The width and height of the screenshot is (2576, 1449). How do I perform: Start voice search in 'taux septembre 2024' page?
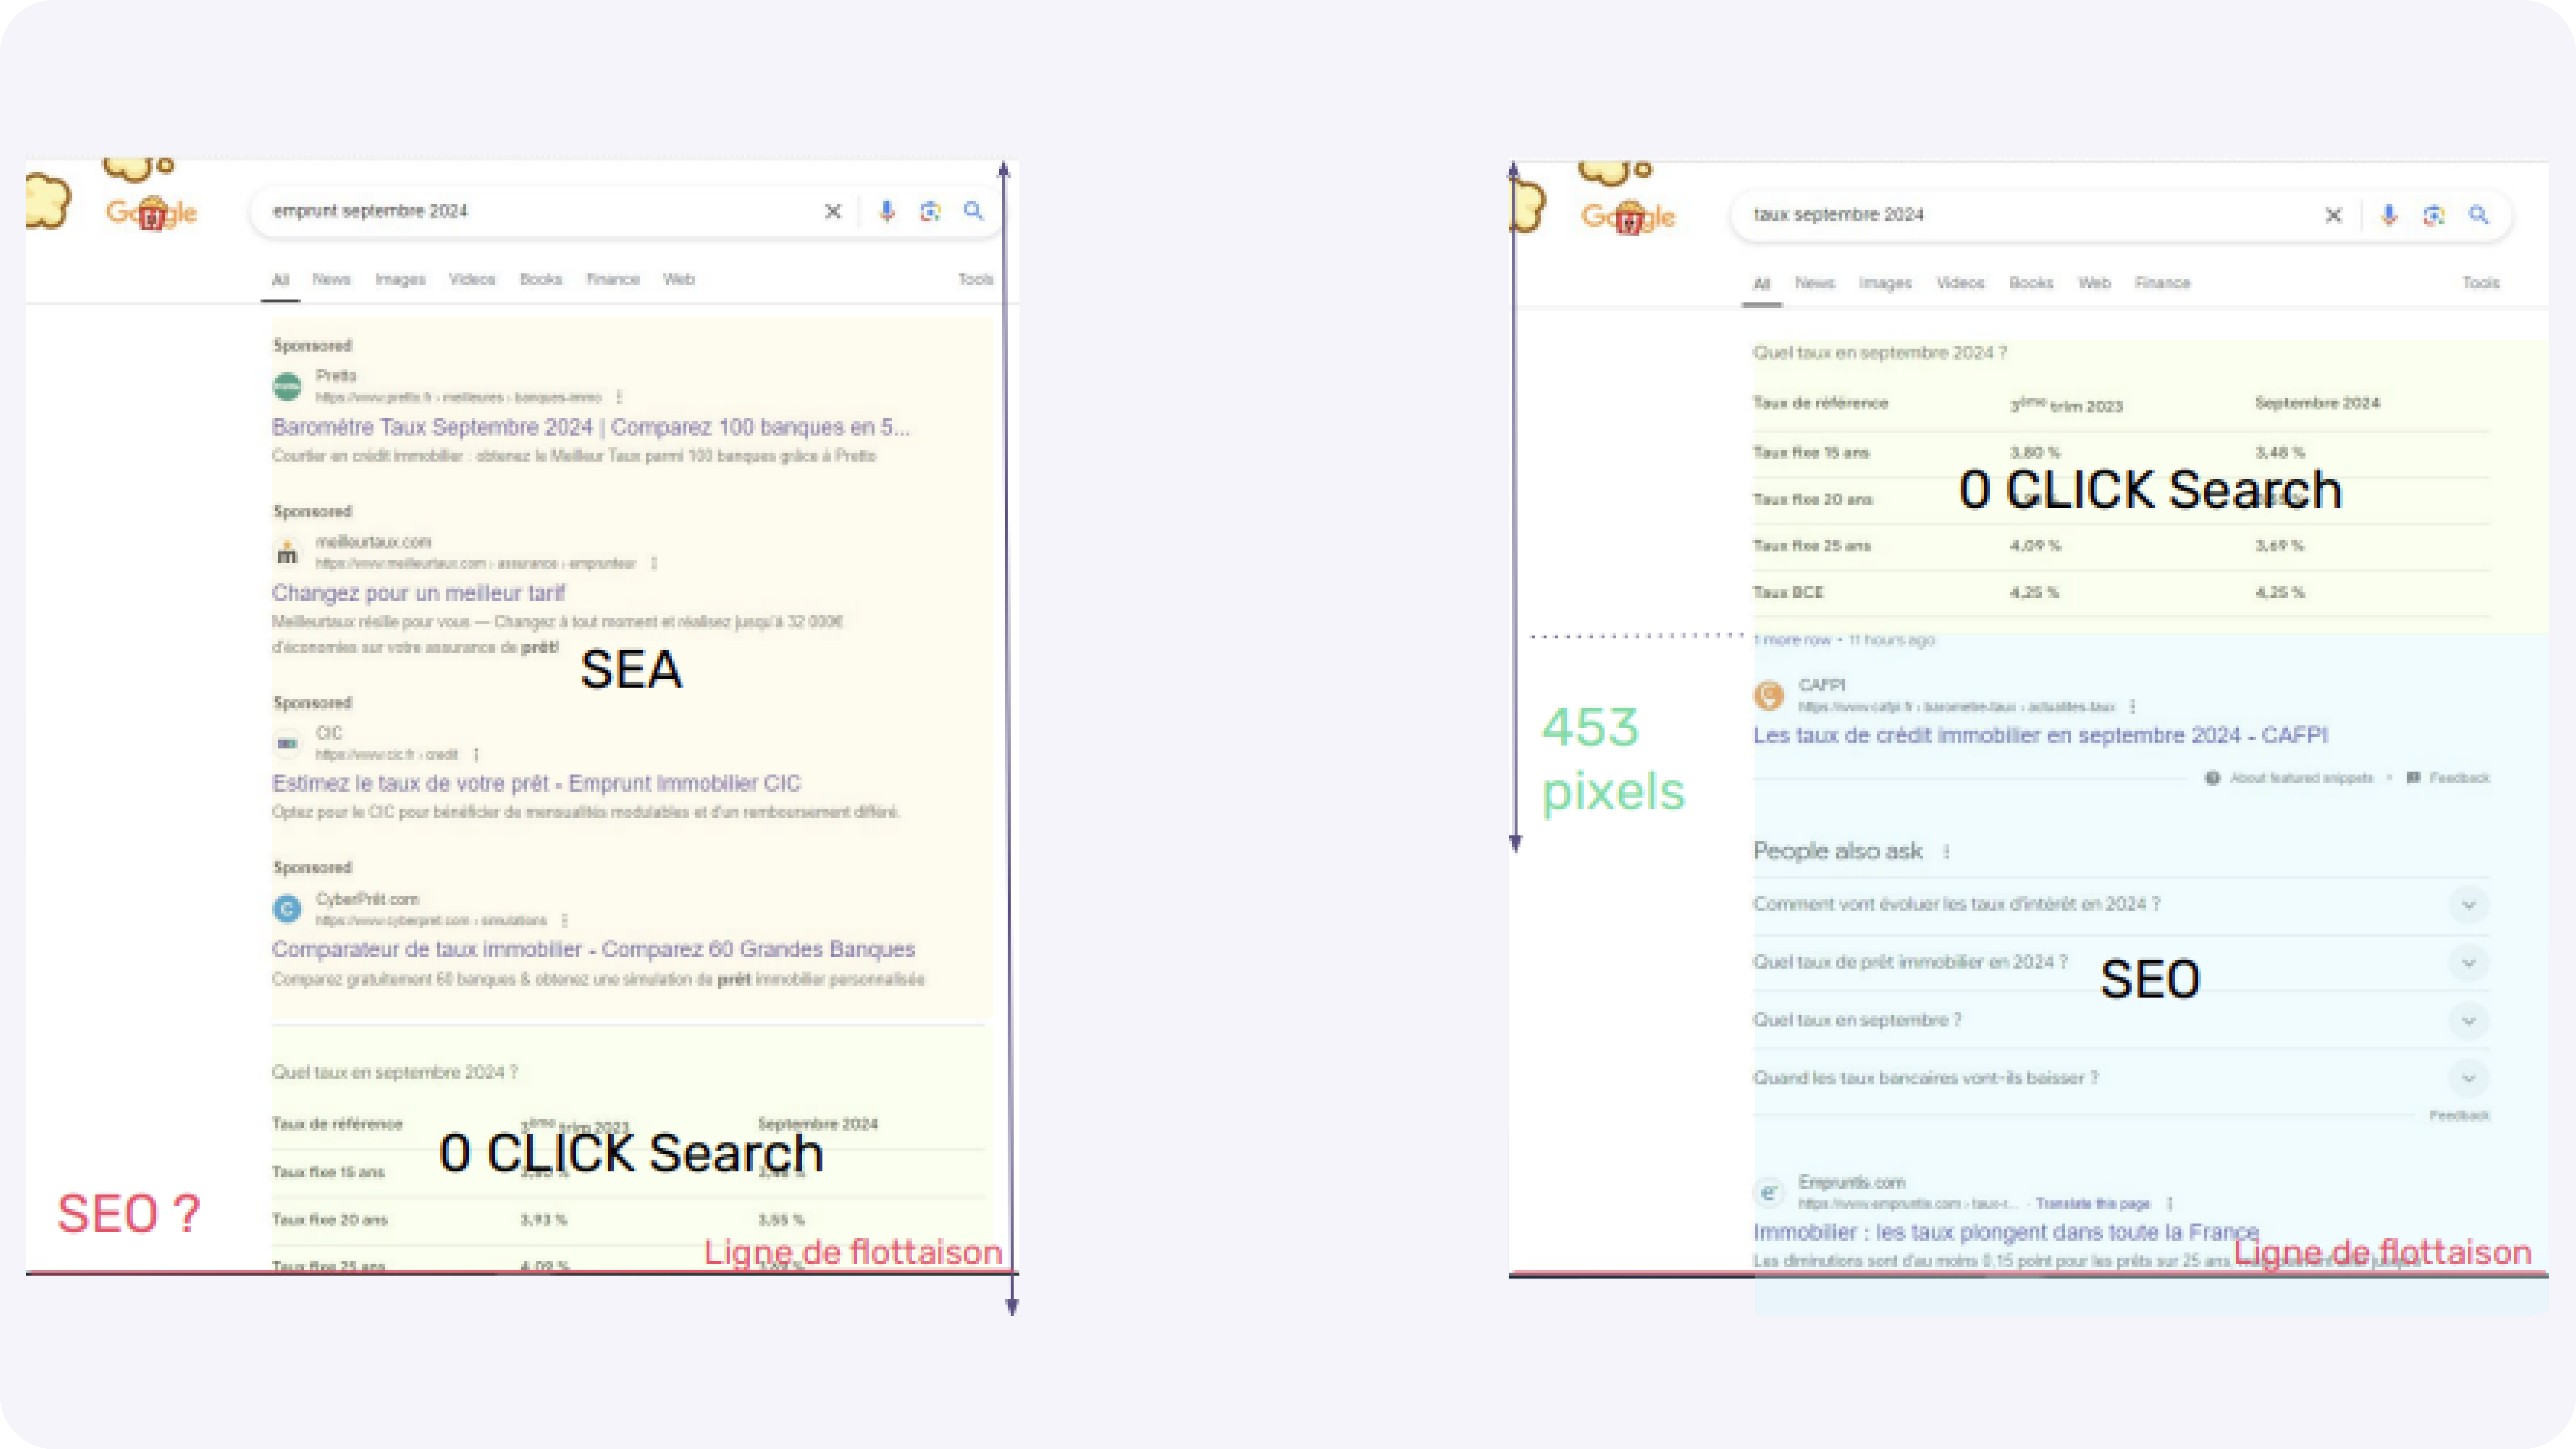click(2389, 215)
